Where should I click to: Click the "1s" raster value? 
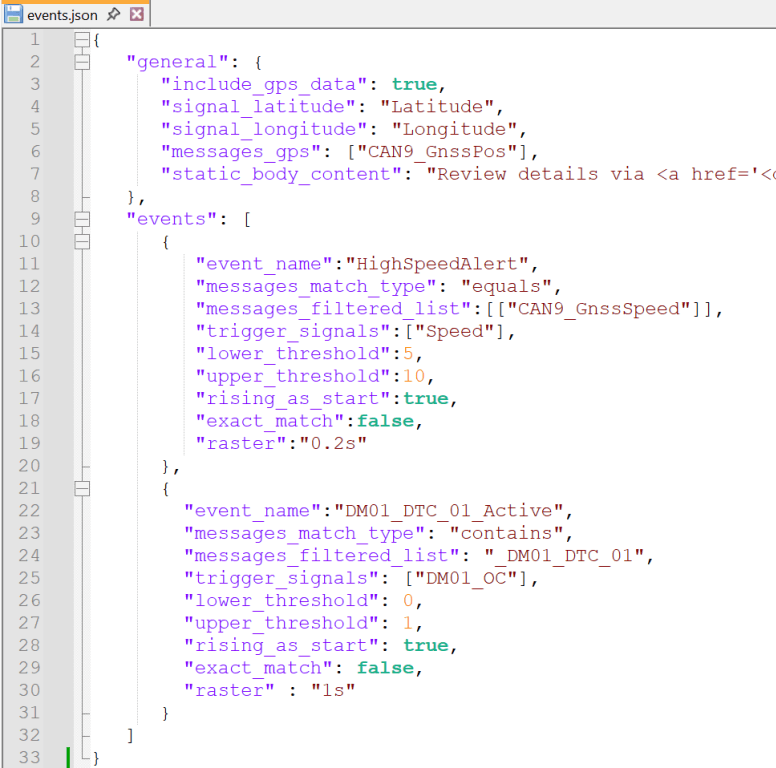click(x=334, y=690)
